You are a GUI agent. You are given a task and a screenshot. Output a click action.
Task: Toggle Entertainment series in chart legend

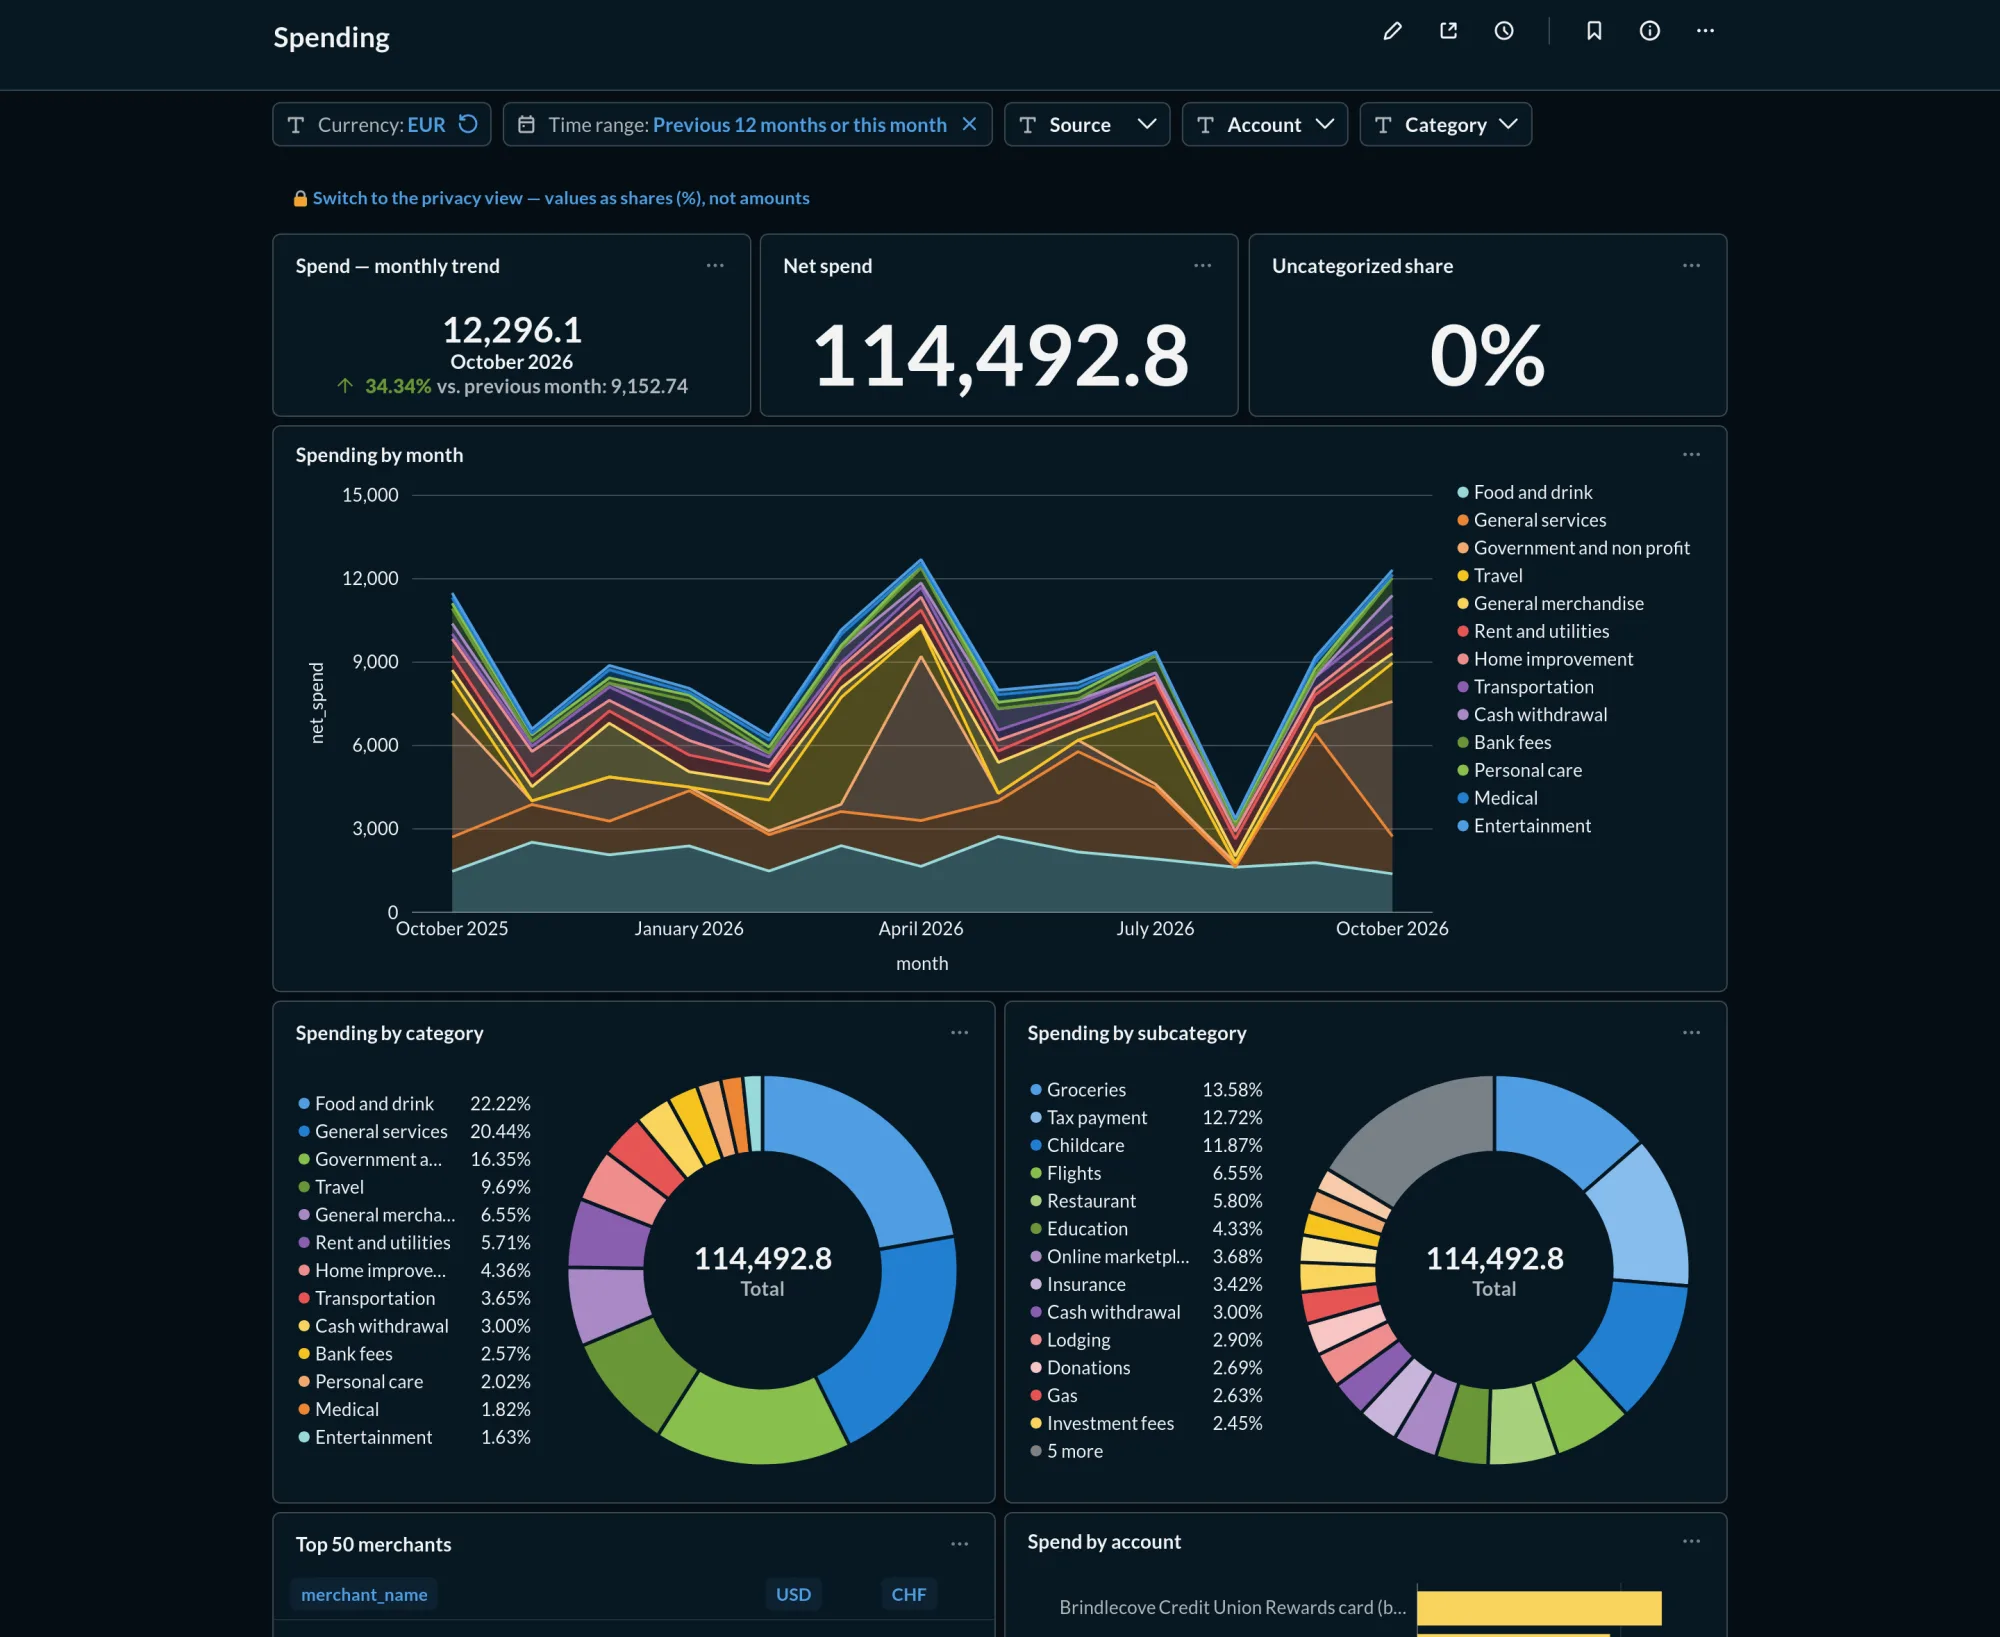point(1524,825)
